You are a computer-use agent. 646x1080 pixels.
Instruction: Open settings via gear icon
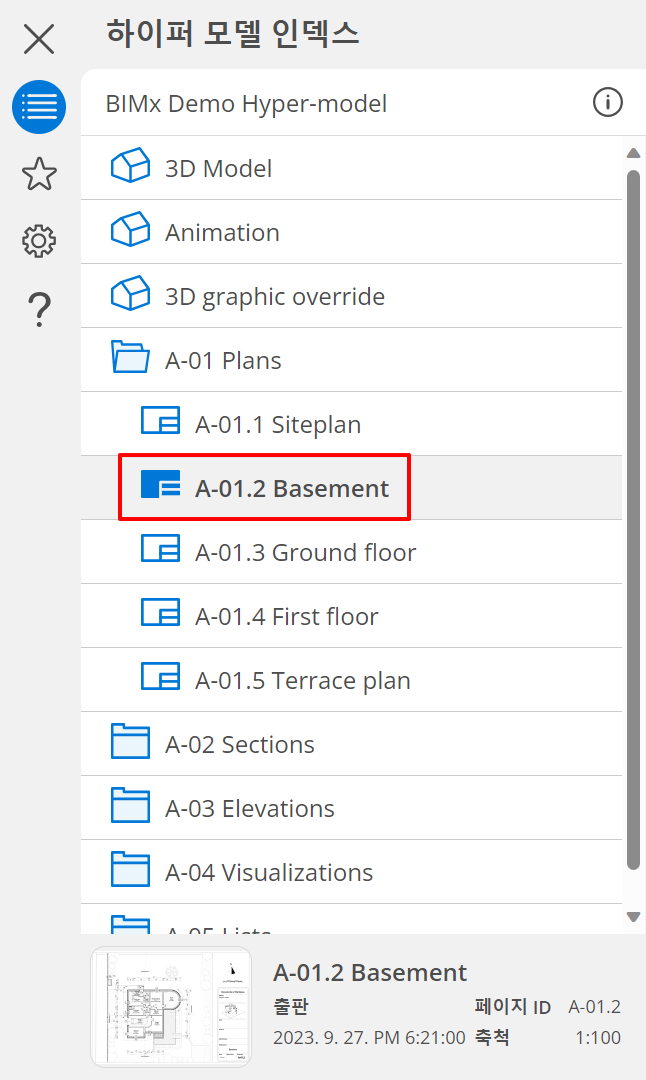click(39, 241)
